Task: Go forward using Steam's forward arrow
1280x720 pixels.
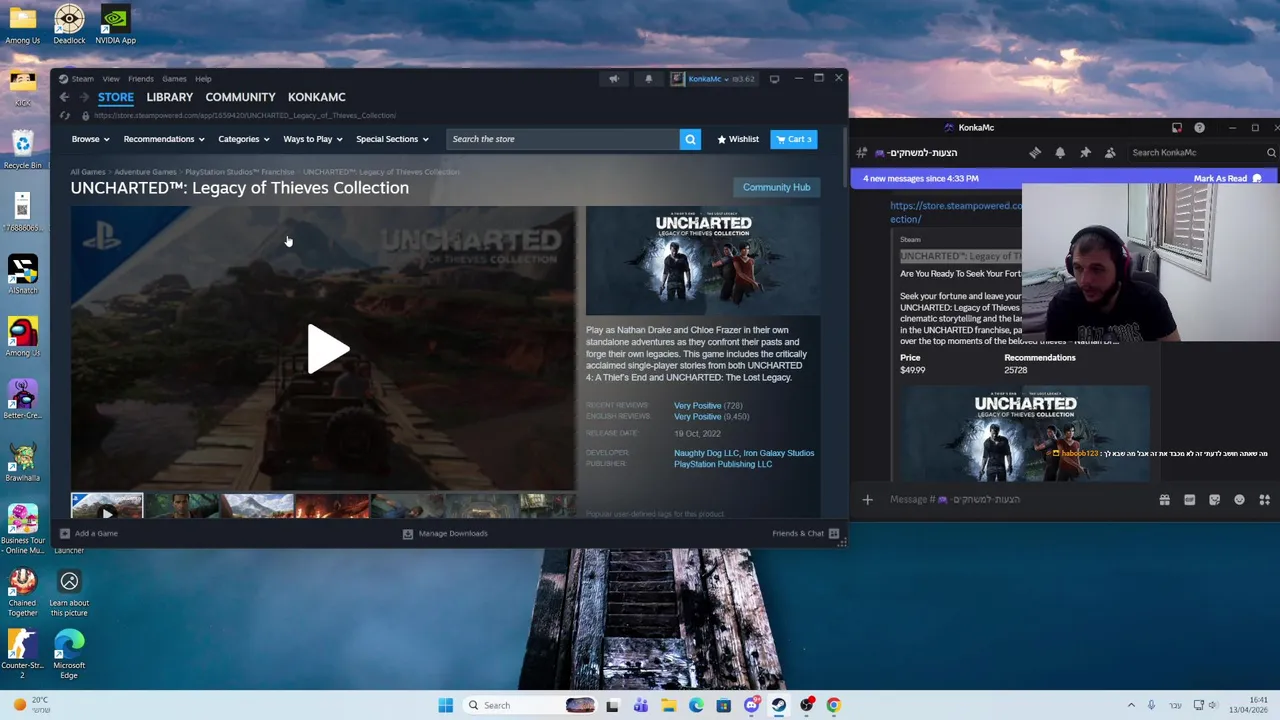Action: [x=84, y=97]
